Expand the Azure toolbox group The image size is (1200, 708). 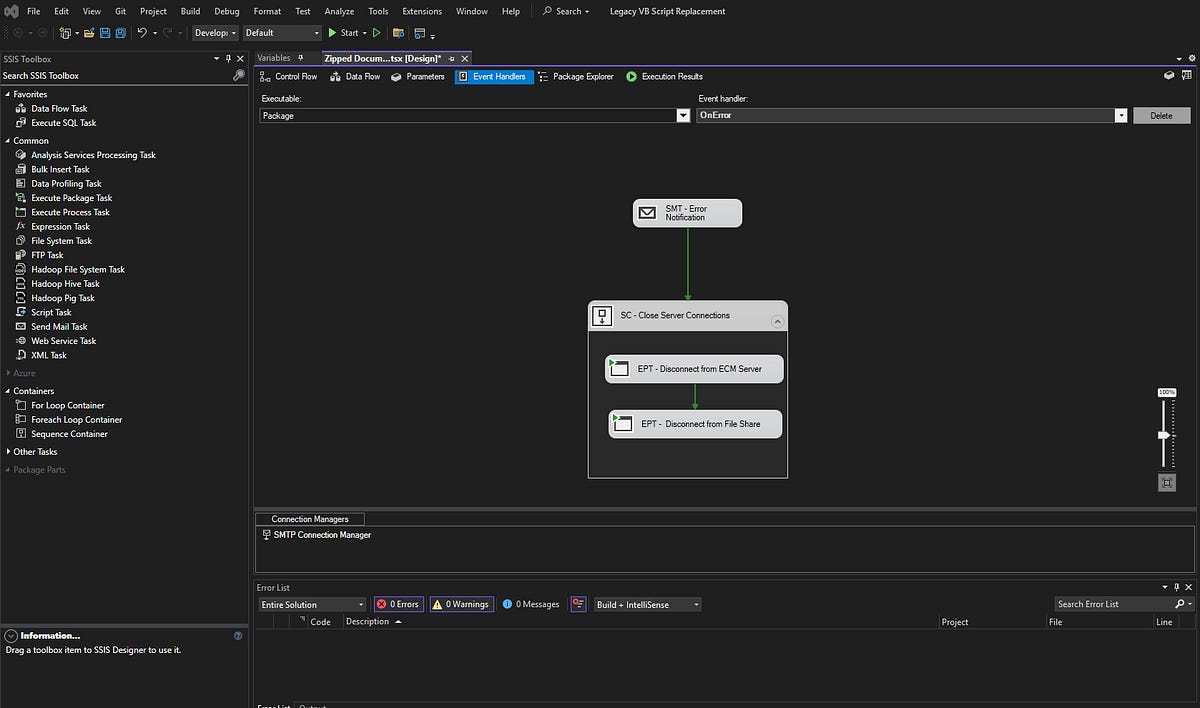(7, 373)
